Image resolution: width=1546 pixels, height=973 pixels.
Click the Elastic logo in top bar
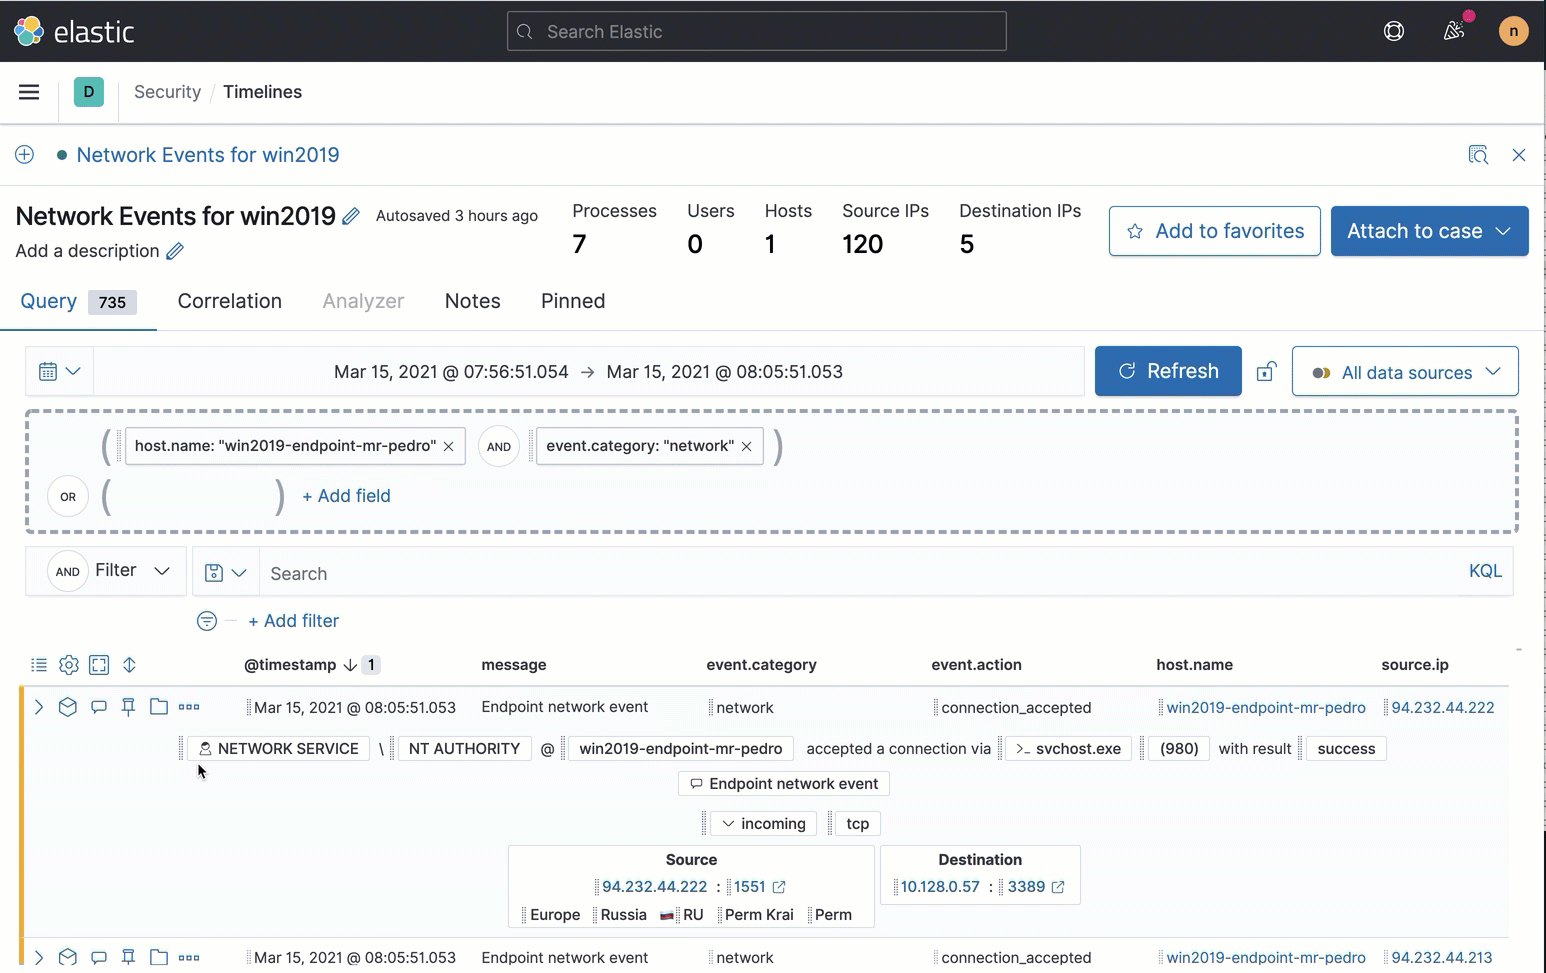(72, 31)
